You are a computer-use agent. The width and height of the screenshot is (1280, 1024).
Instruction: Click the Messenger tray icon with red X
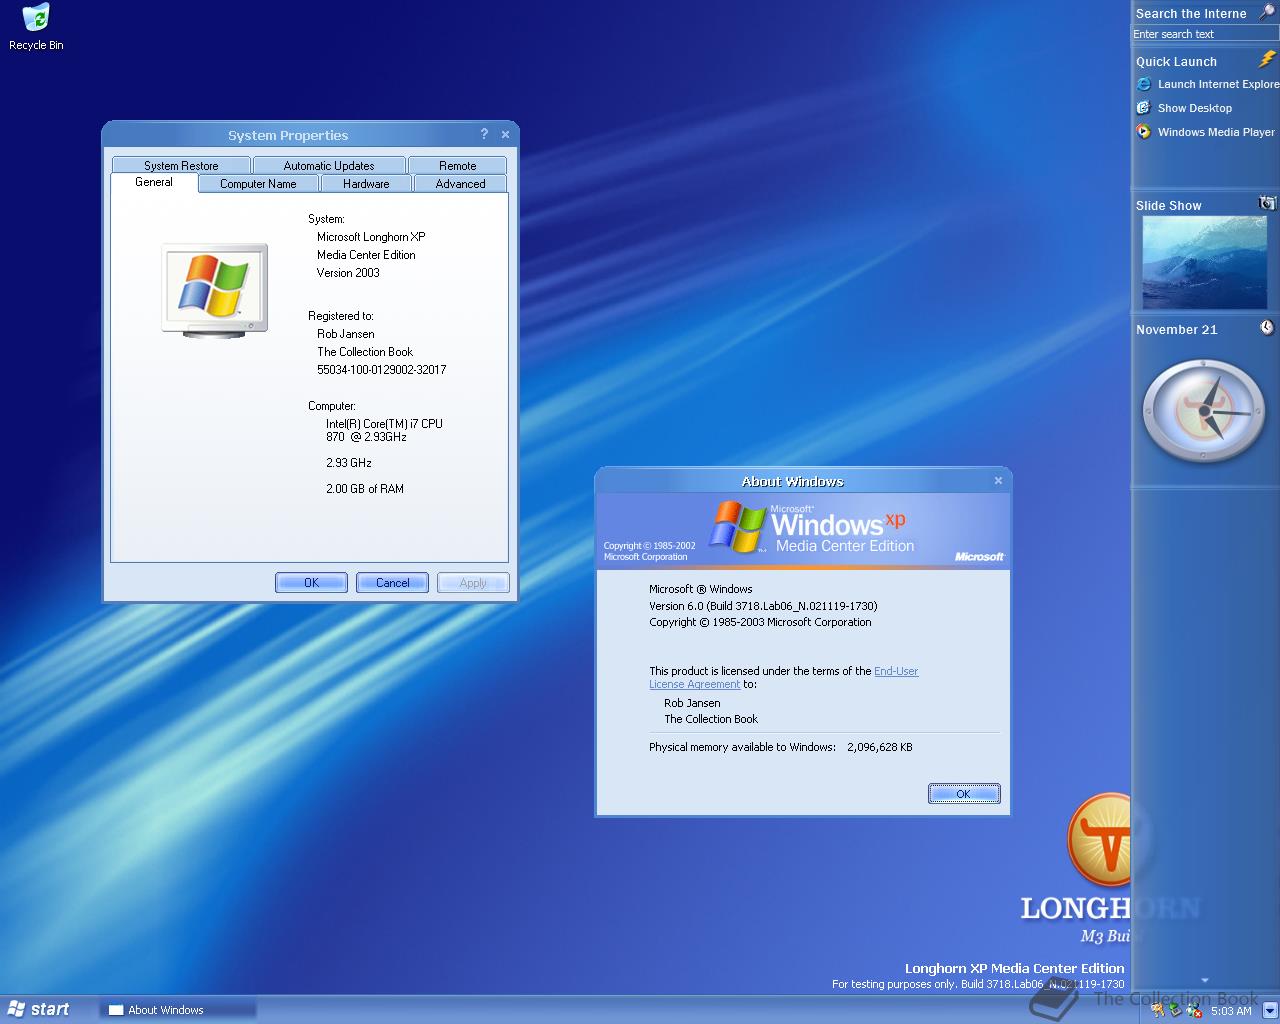[1194, 1010]
